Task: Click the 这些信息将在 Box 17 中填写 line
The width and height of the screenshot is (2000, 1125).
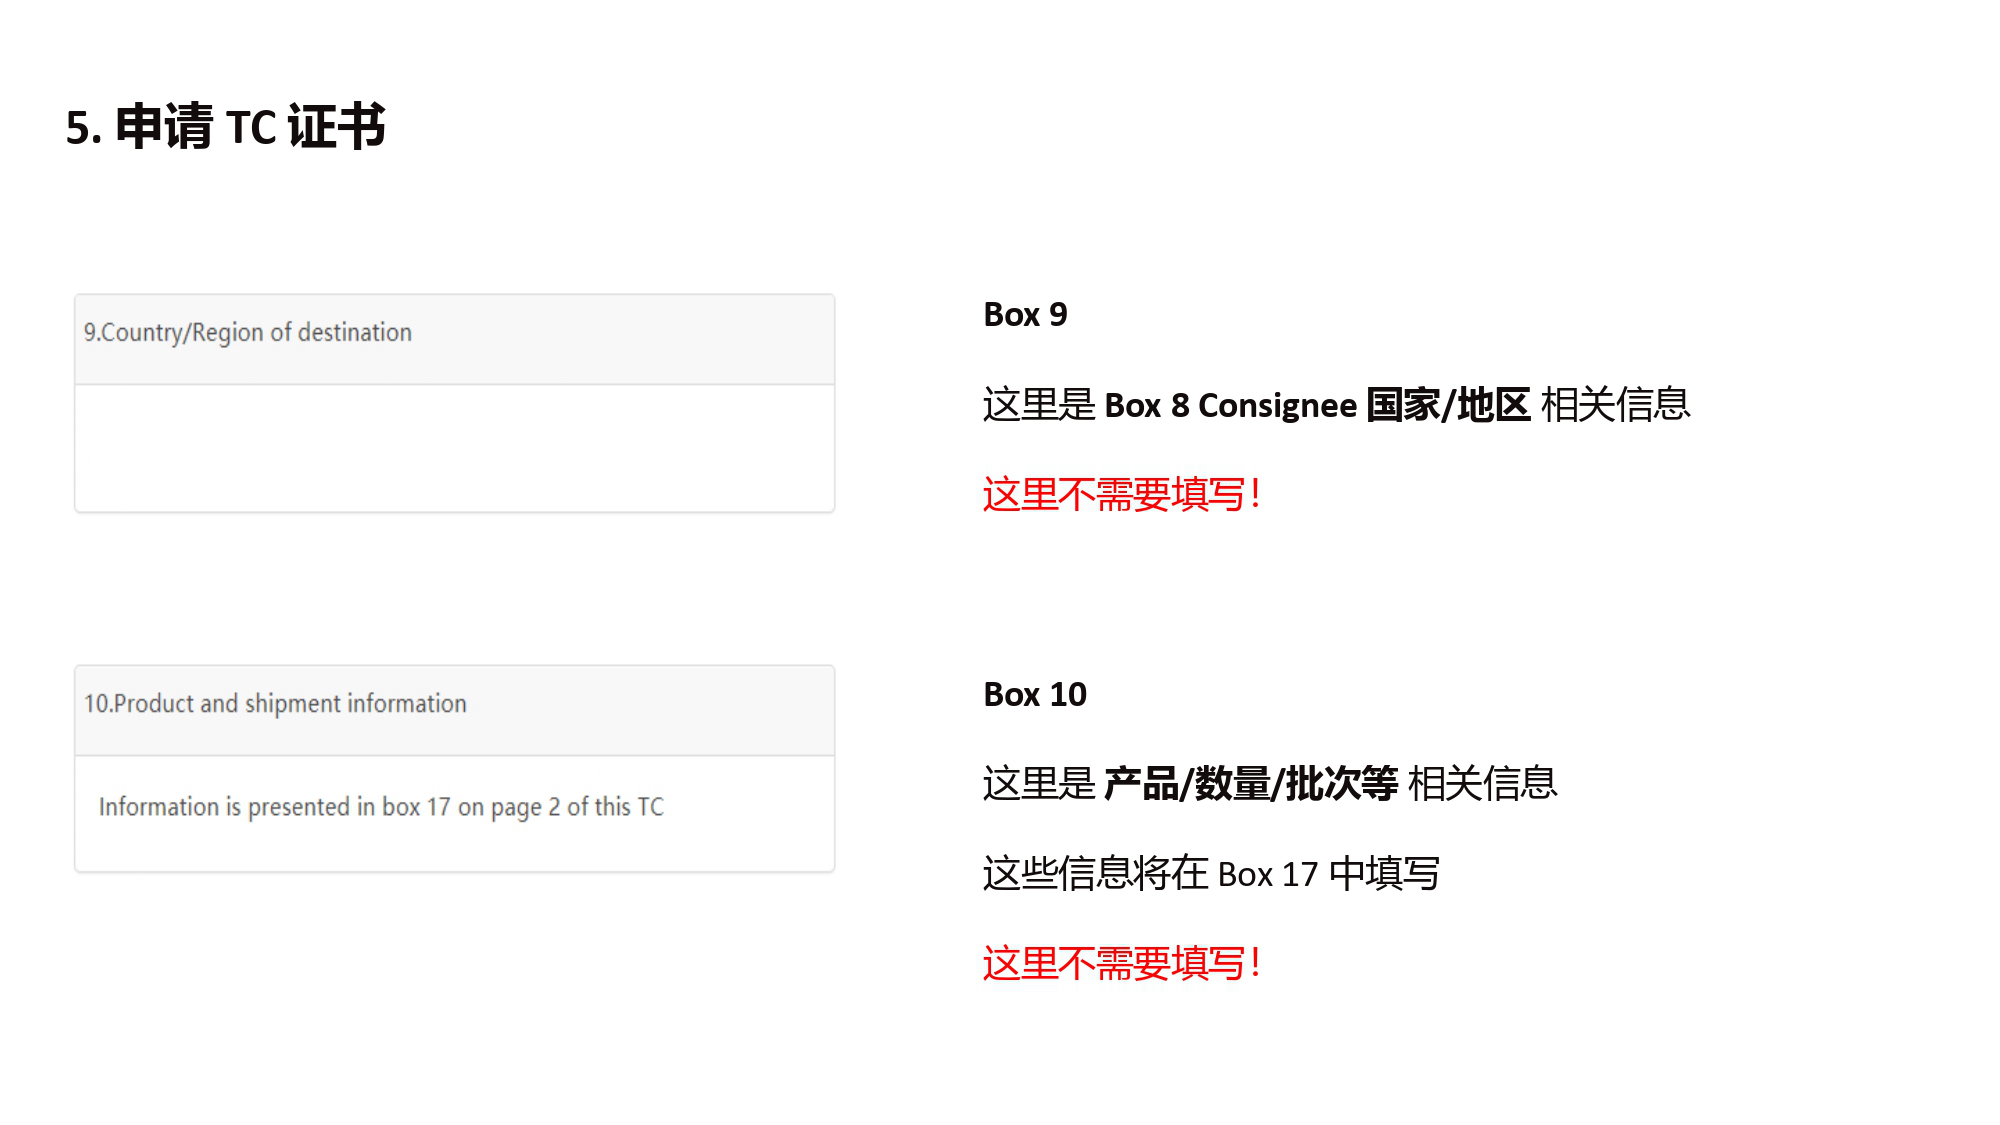Action: [x=1211, y=874]
